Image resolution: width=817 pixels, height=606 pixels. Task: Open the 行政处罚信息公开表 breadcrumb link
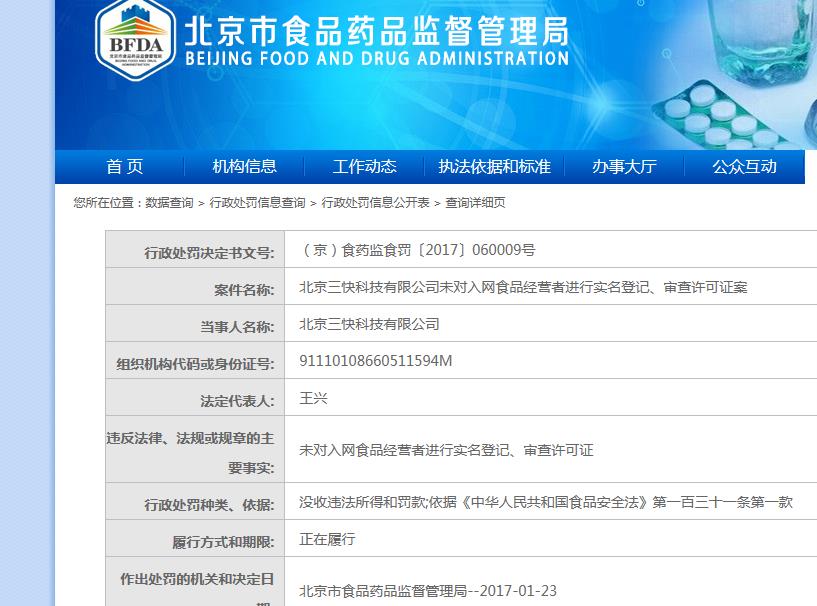tap(375, 203)
